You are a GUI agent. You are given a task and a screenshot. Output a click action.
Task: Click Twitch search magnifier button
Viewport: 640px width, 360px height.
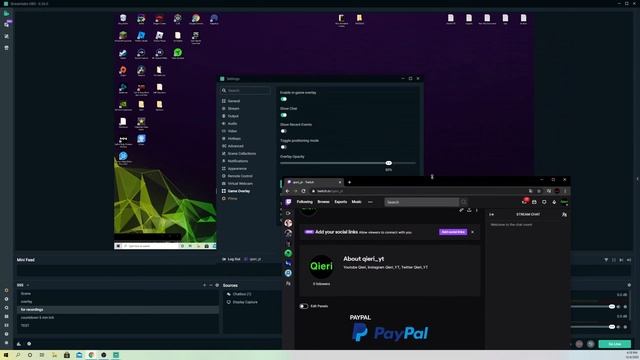[x=464, y=202]
